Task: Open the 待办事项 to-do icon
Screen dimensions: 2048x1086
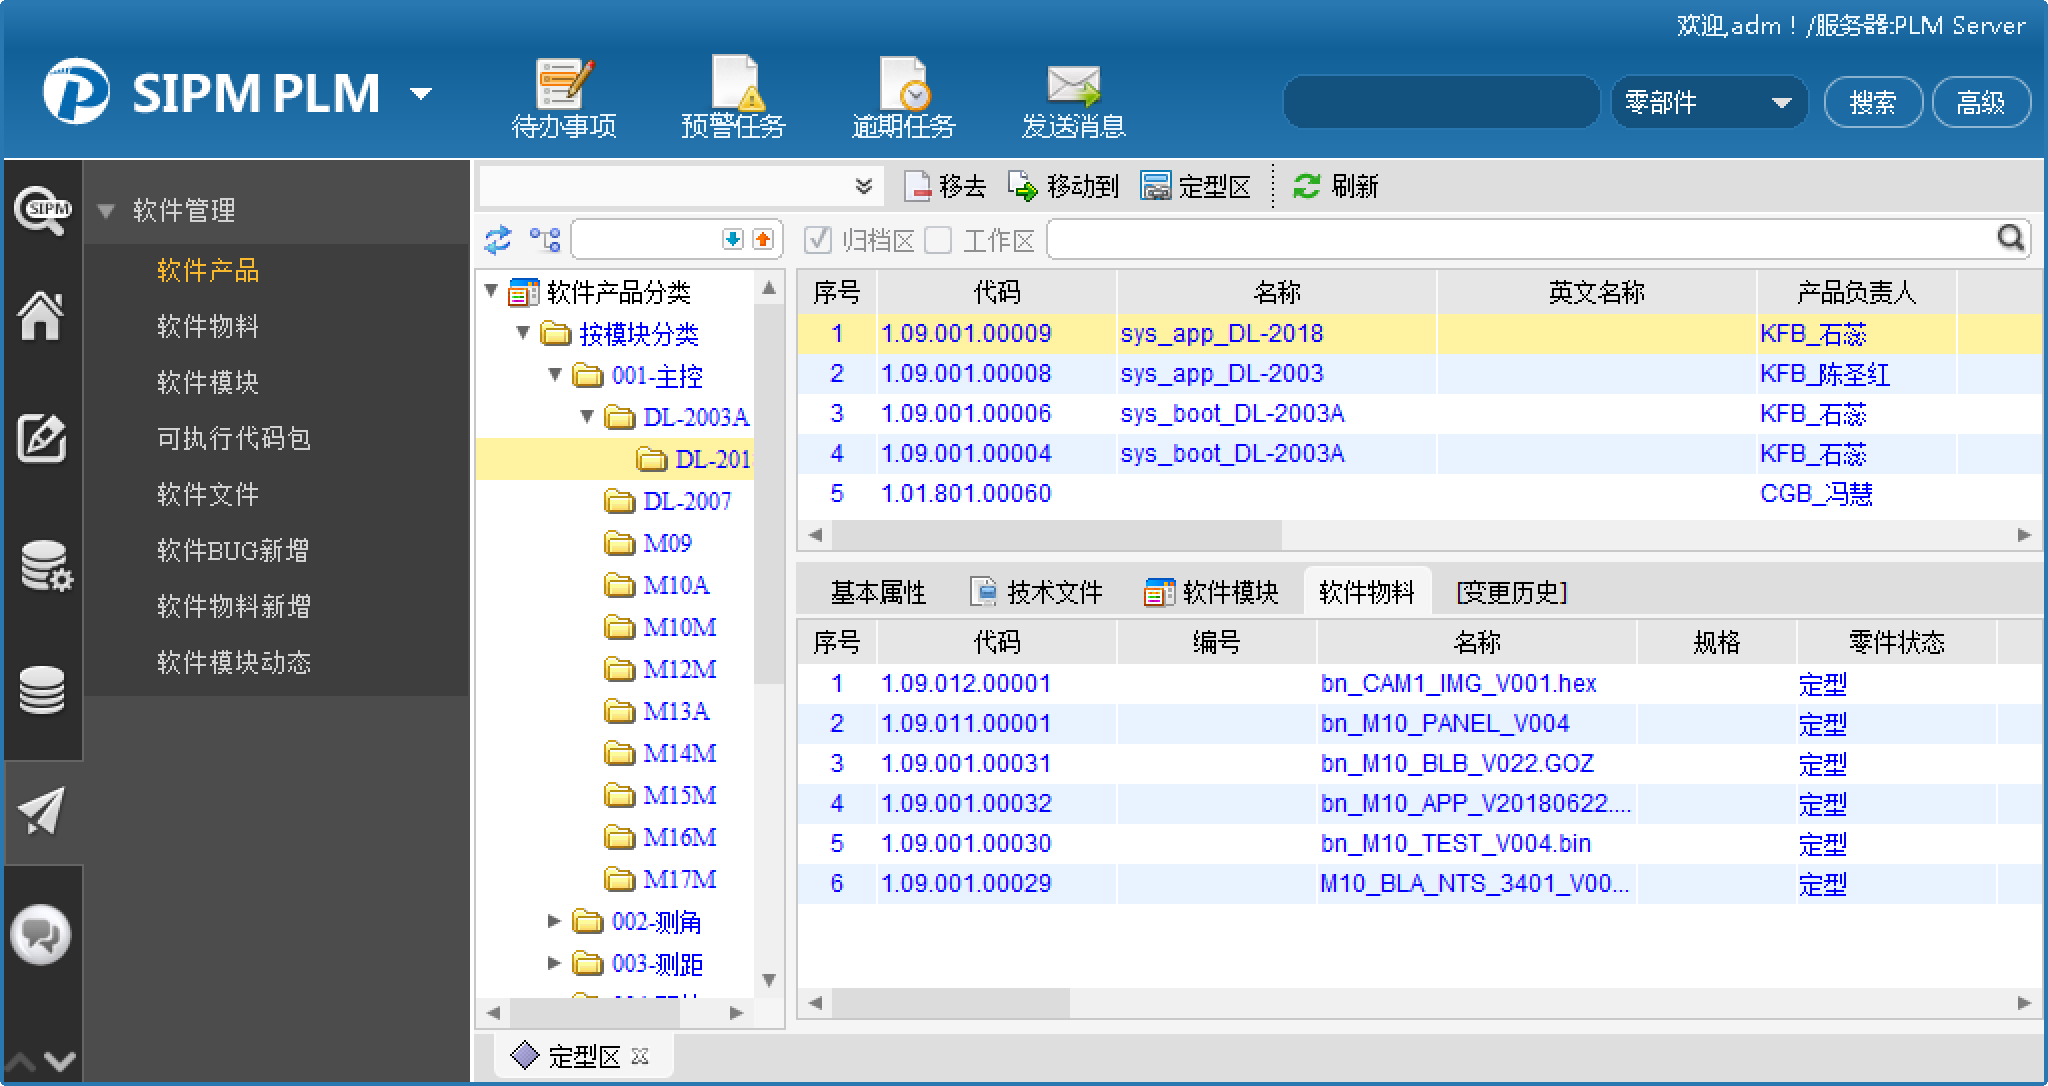Action: tap(564, 83)
